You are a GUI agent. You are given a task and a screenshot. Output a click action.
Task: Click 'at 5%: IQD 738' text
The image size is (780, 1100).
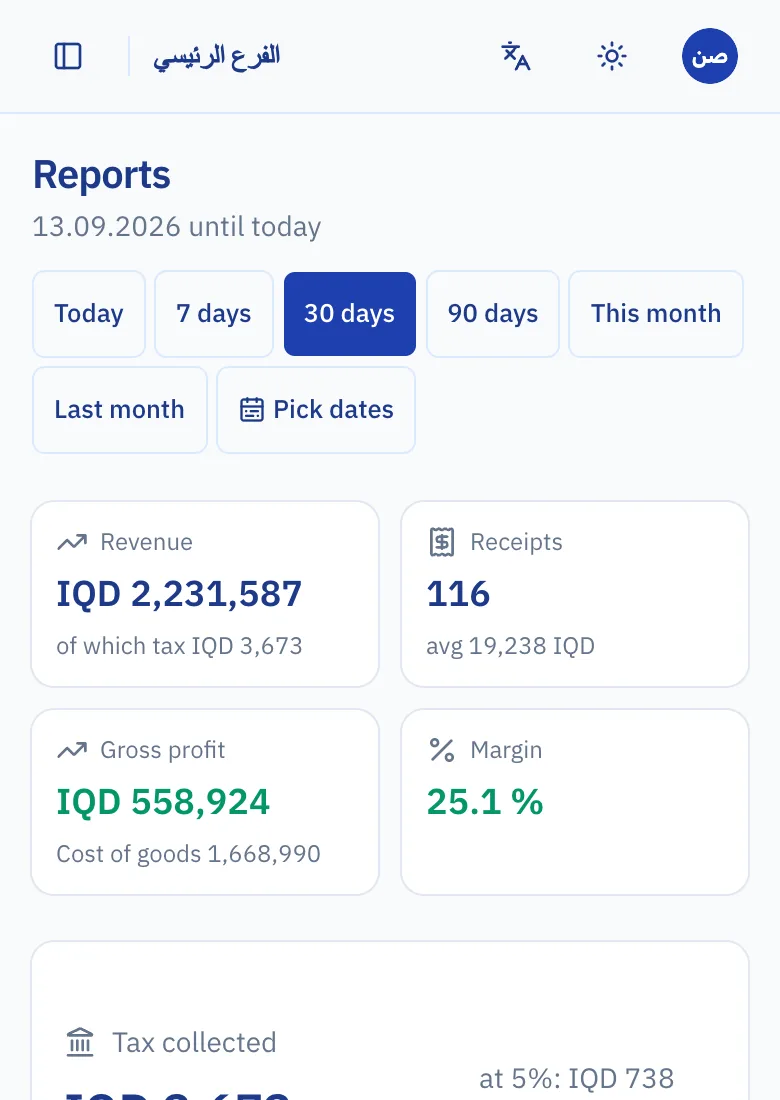coord(577,1078)
